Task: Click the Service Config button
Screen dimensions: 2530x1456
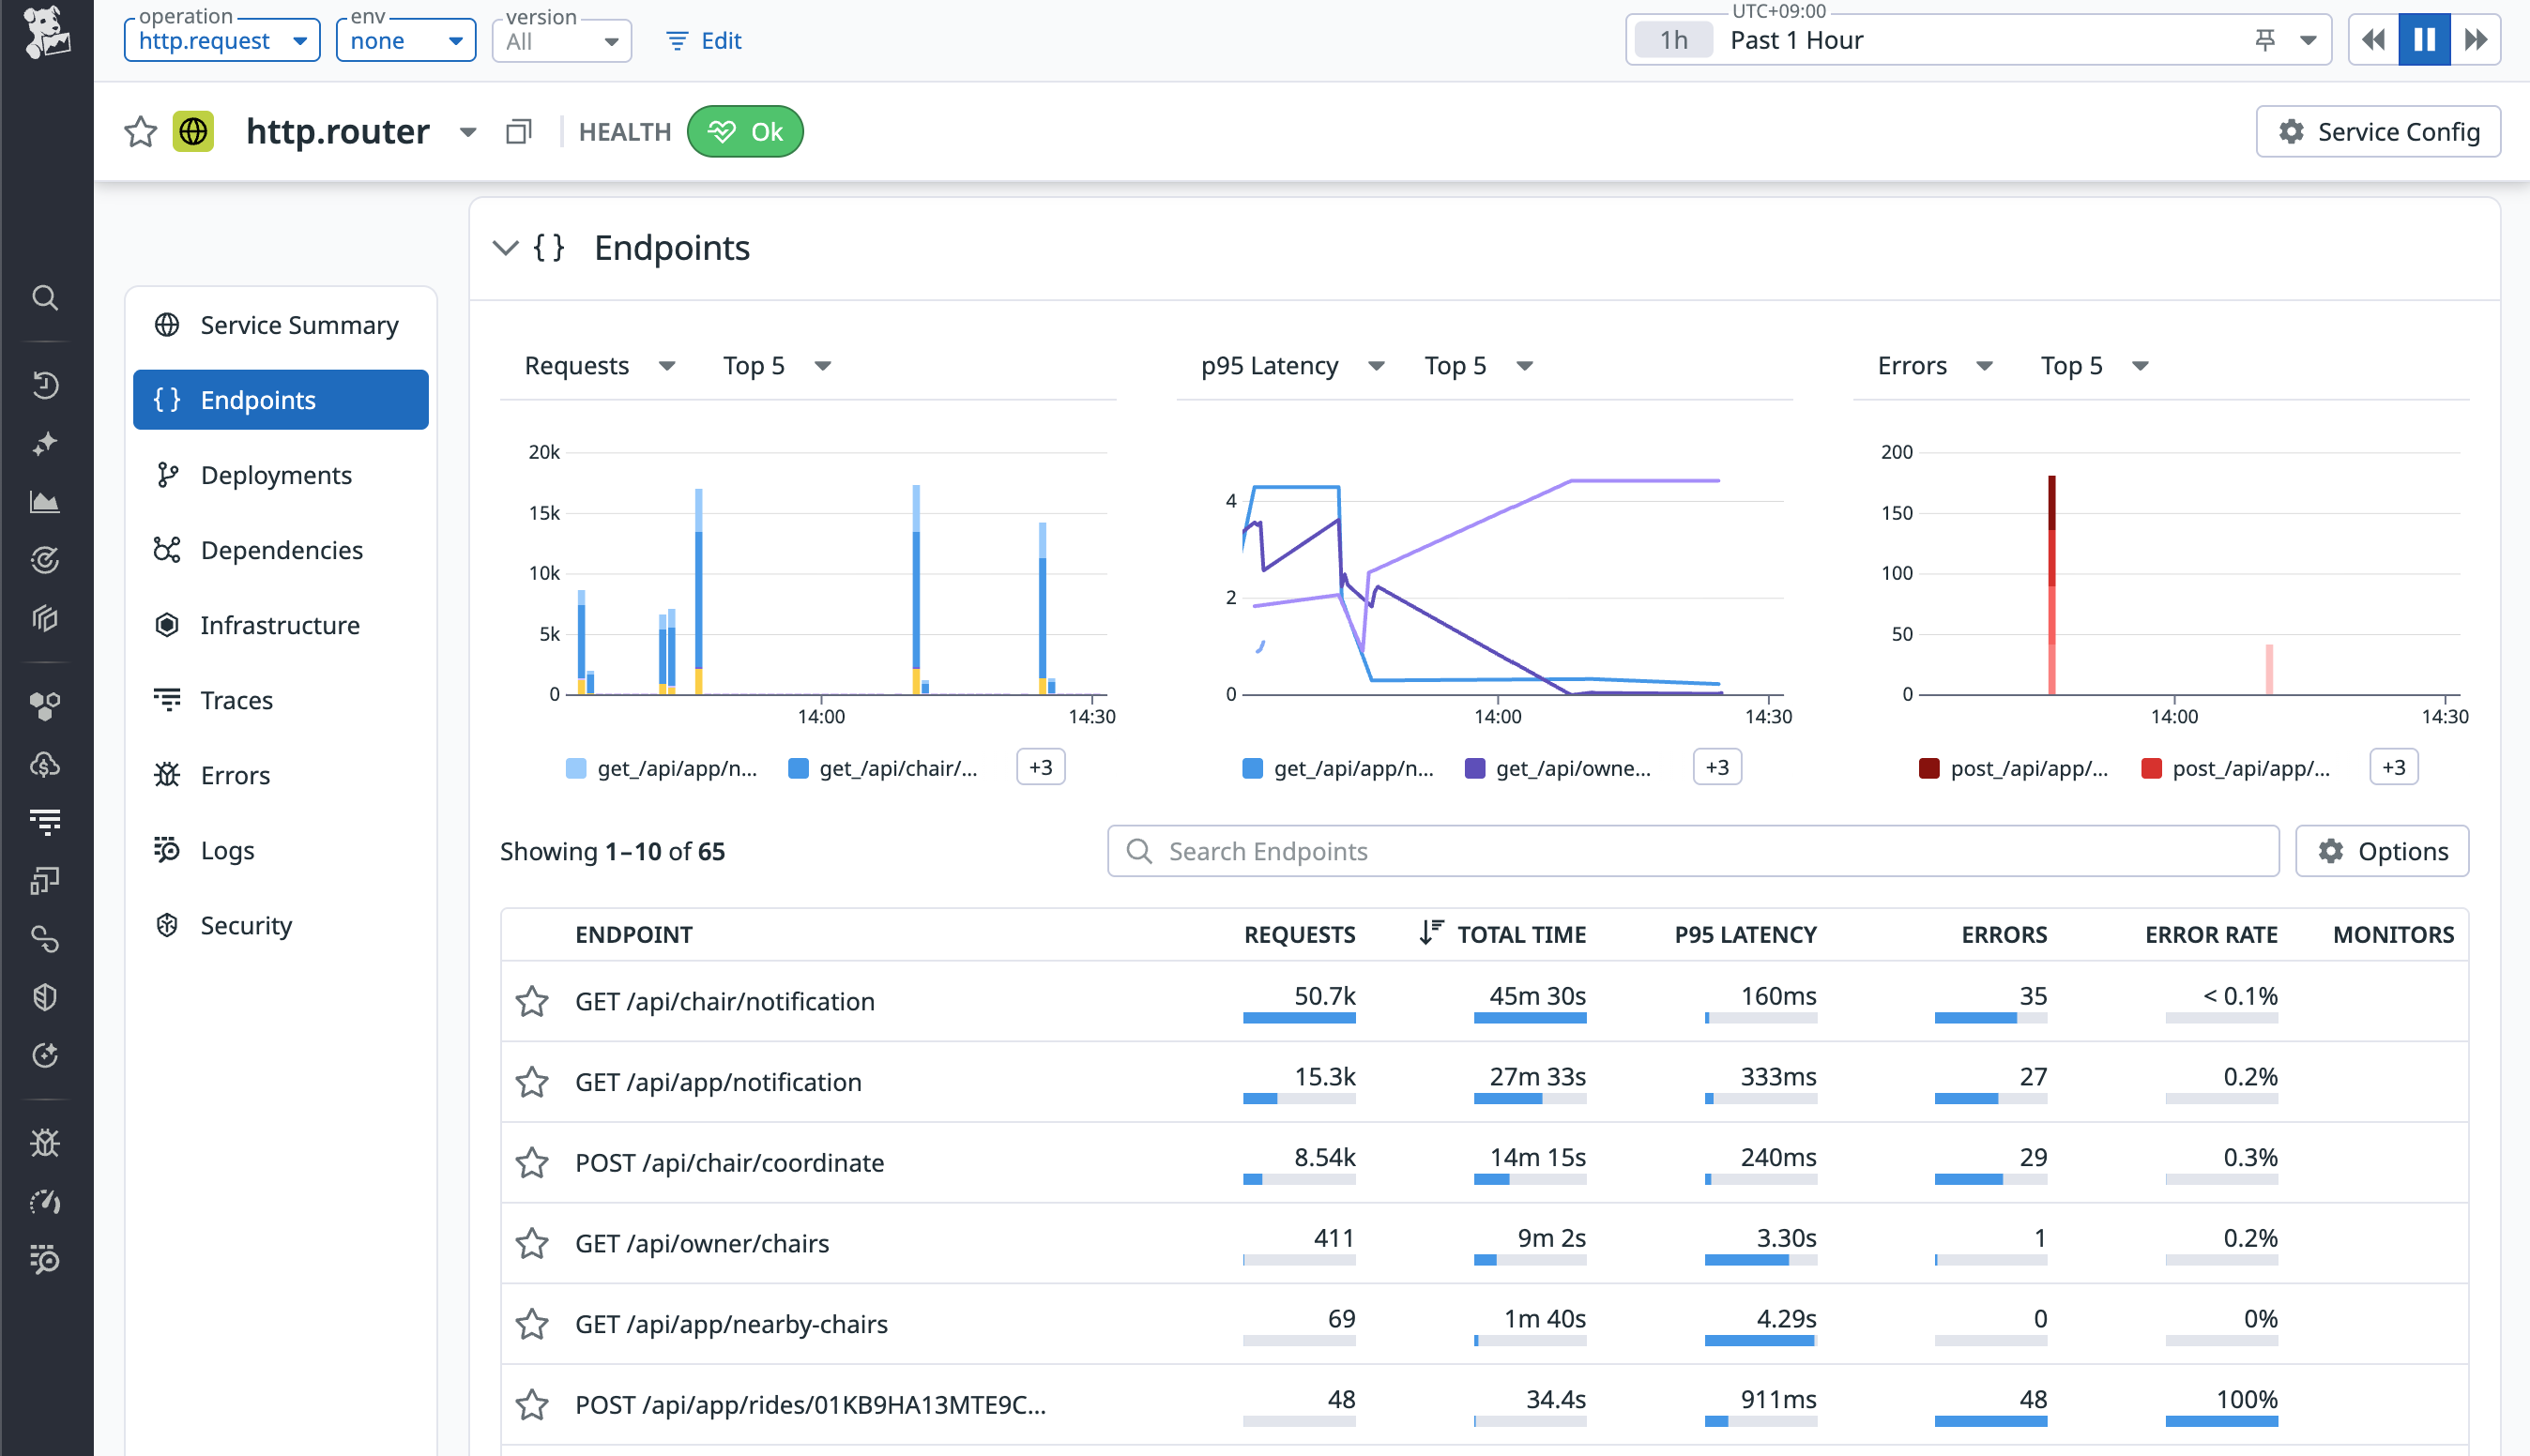Action: tap(2378, 132)
